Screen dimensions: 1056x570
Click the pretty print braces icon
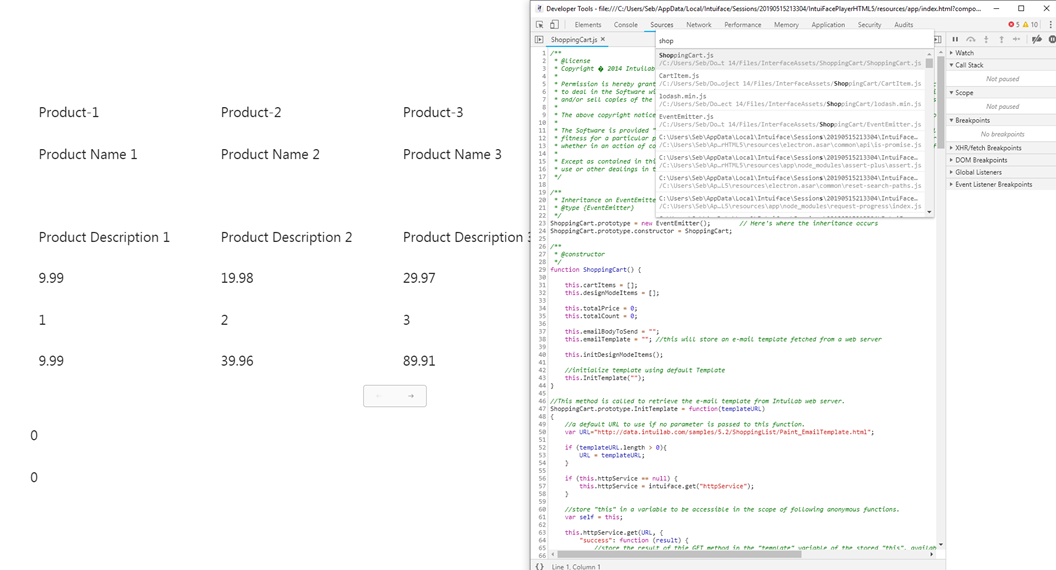coord(540,566)
